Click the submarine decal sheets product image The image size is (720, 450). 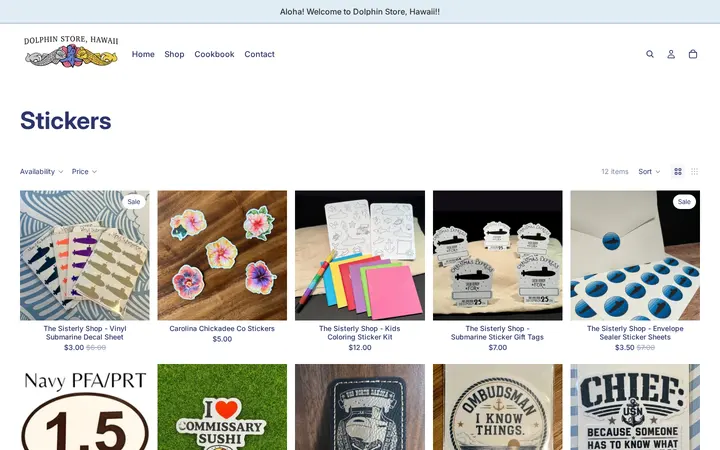pos(84,255)
